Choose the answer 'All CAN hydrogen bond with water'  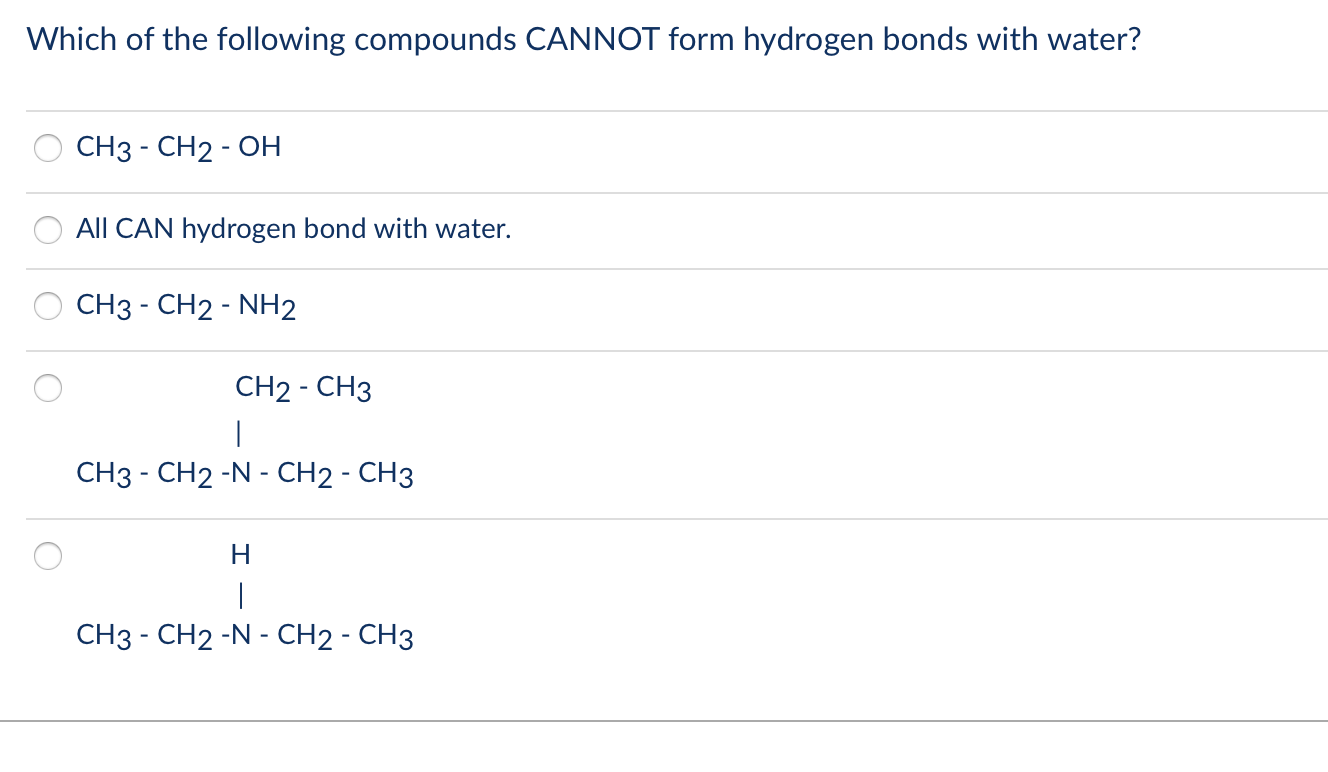[47, 230]
